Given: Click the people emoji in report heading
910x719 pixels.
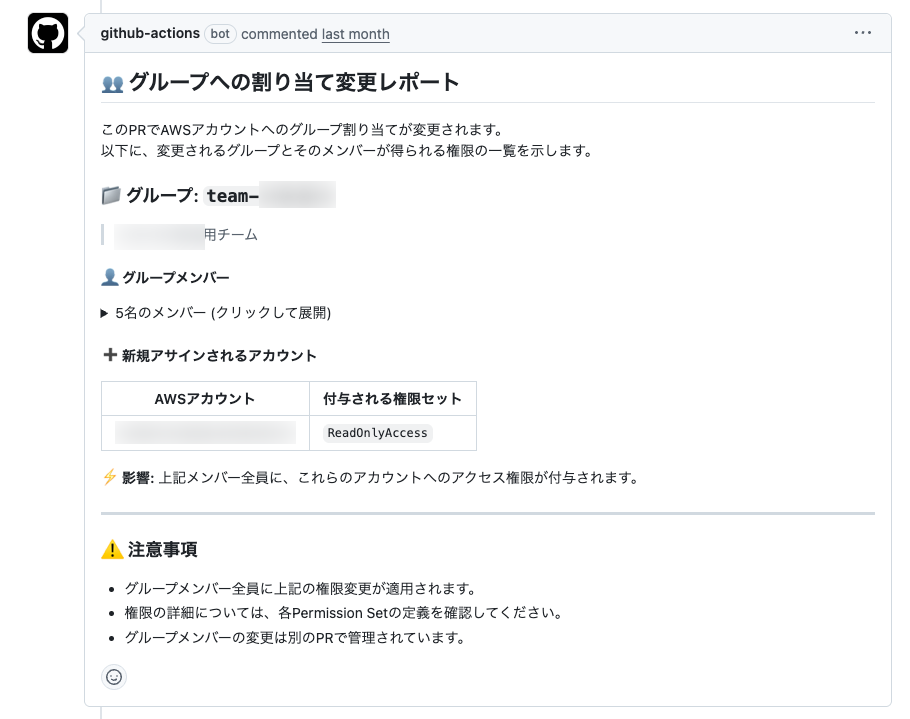Looking at the screenshot, I should tap(113, 83).
